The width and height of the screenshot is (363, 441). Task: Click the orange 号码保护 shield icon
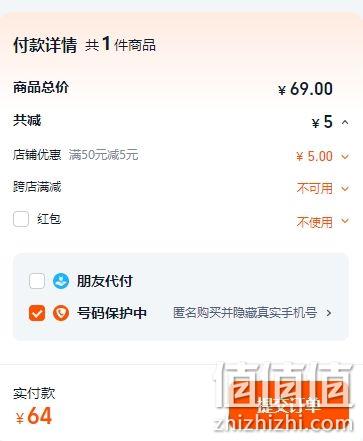point(61,313)
